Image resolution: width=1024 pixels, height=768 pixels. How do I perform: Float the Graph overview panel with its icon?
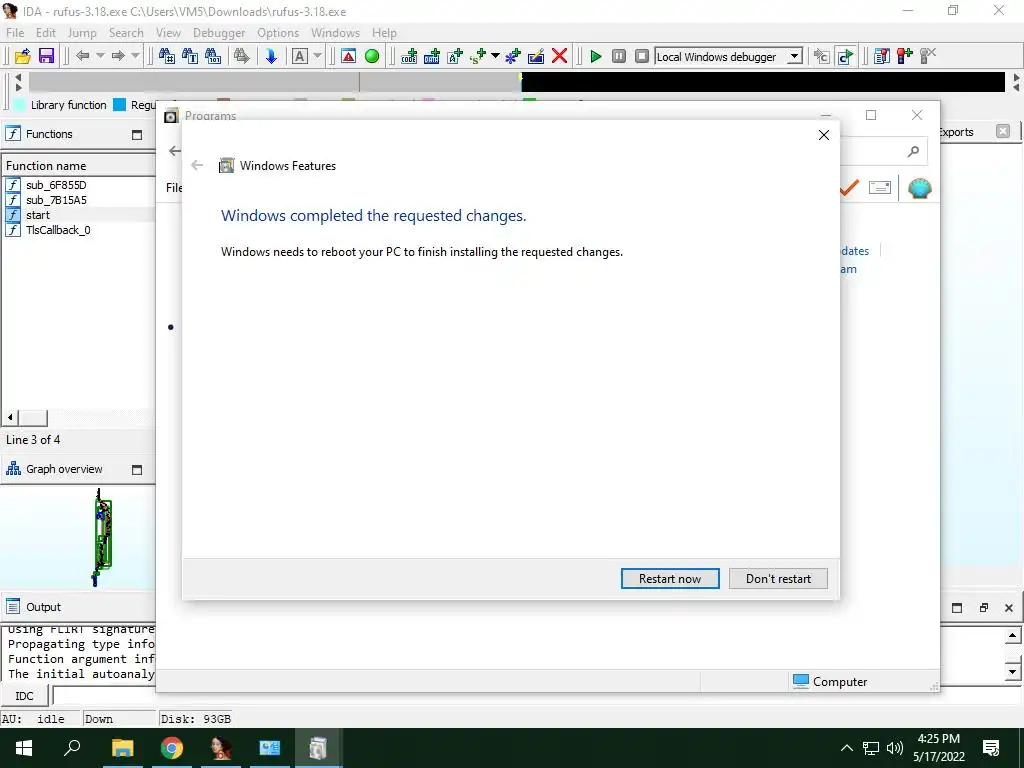137,470
